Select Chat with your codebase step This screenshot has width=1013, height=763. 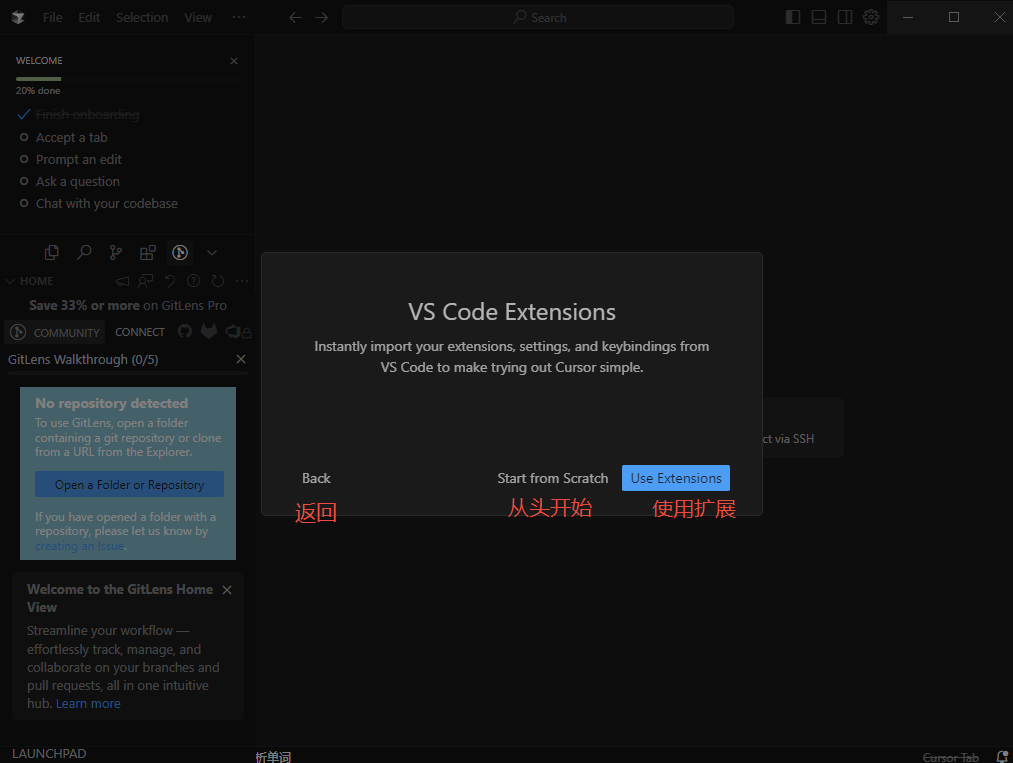pos(107,204)
